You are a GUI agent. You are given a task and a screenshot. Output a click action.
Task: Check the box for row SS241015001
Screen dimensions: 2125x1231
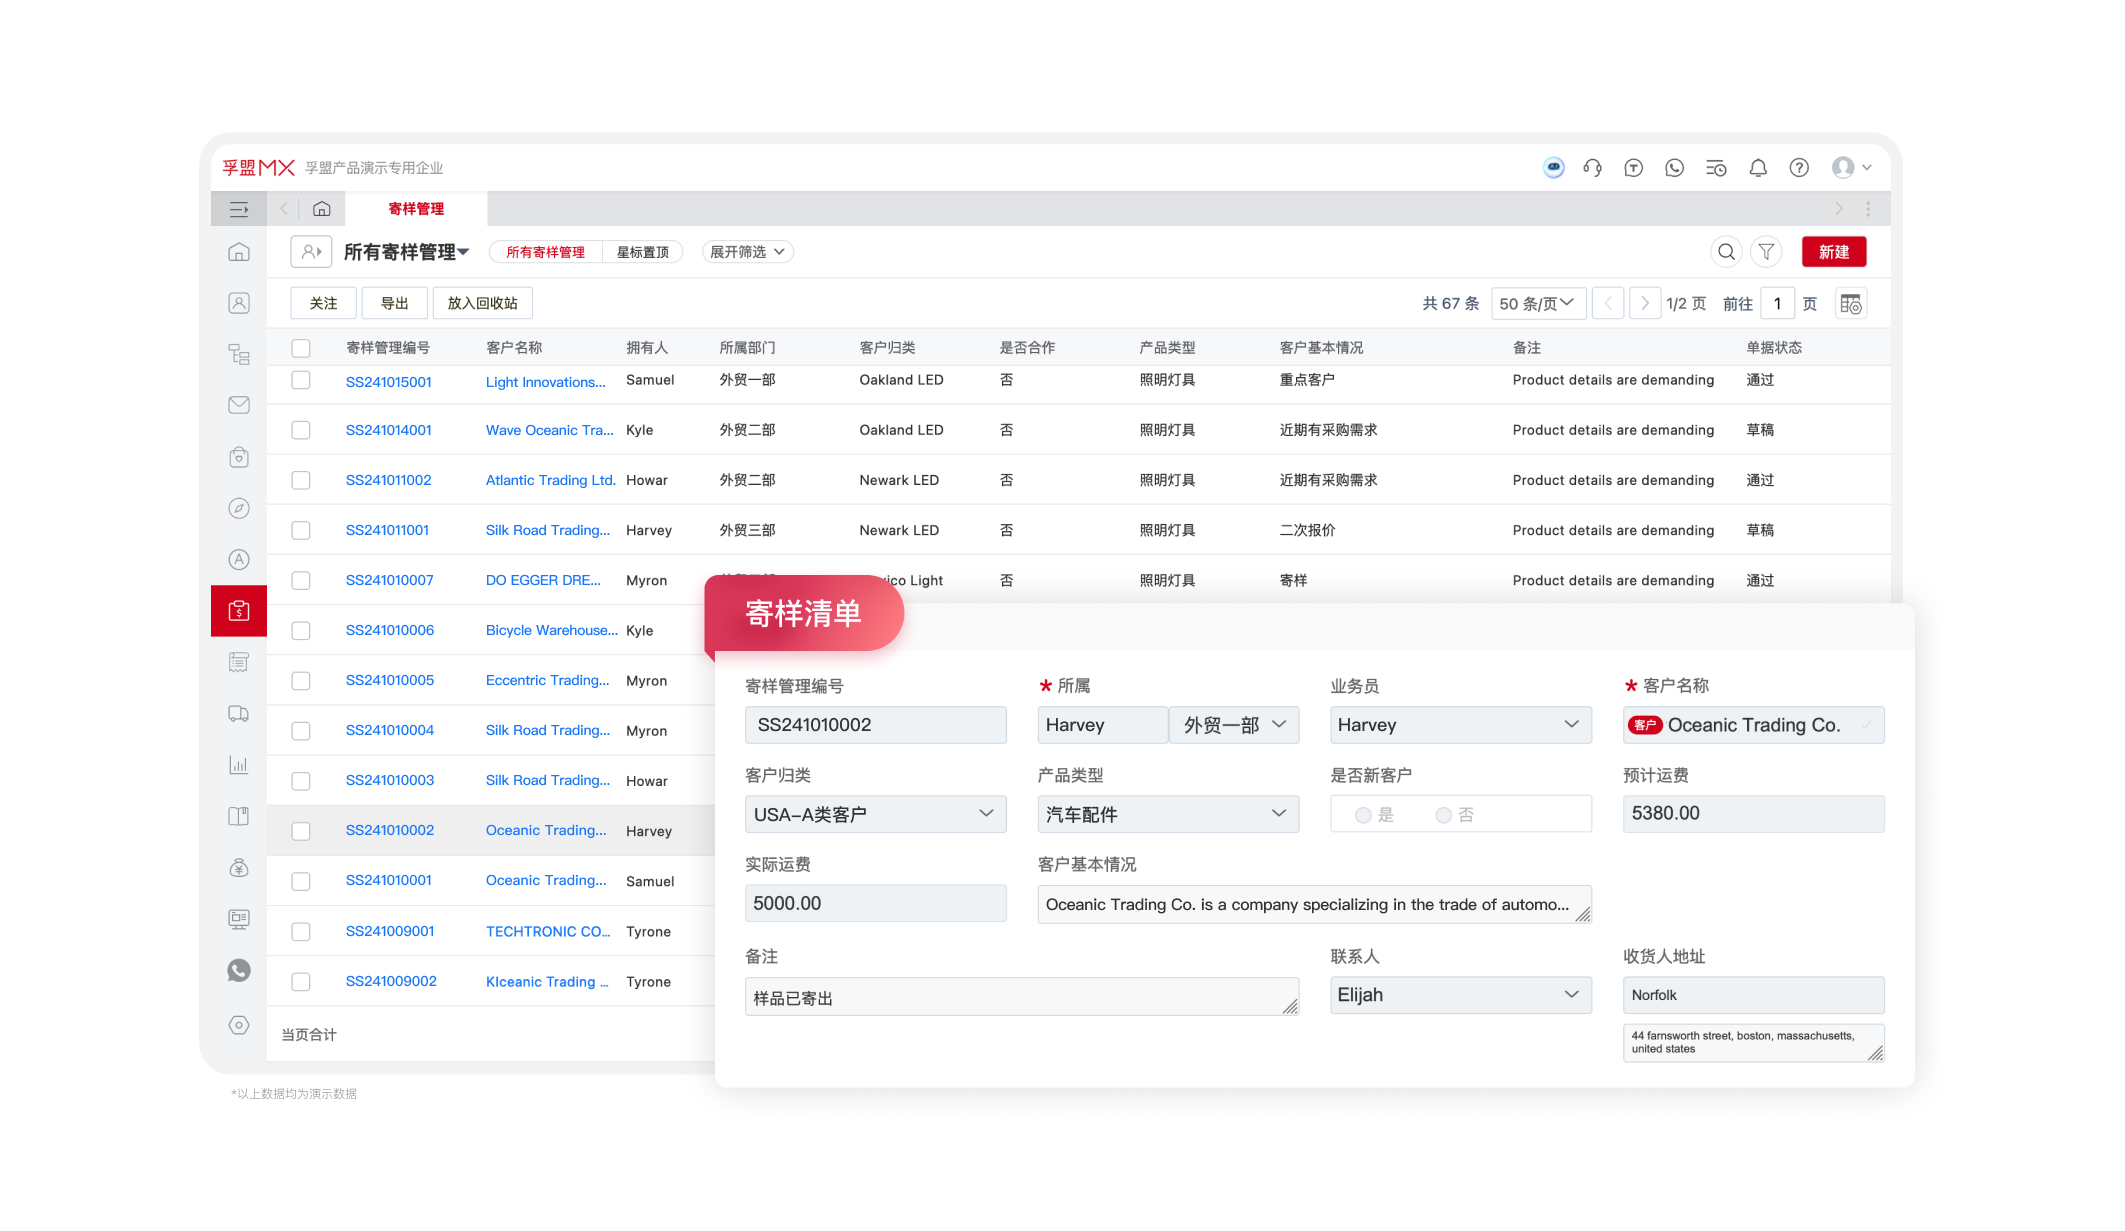301,380
